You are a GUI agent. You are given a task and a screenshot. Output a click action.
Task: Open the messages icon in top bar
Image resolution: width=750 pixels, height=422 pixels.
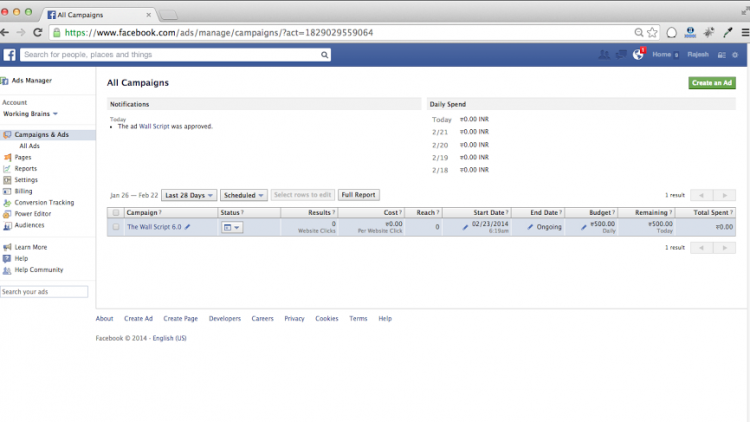pos(621,55)
